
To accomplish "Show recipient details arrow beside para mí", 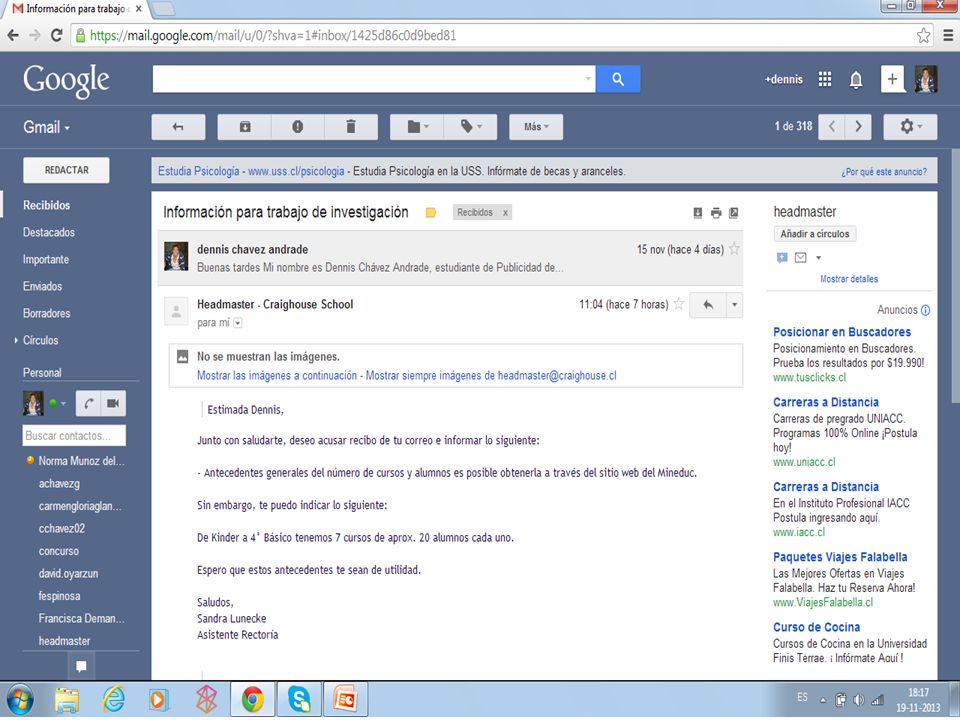I will (238, 323).
